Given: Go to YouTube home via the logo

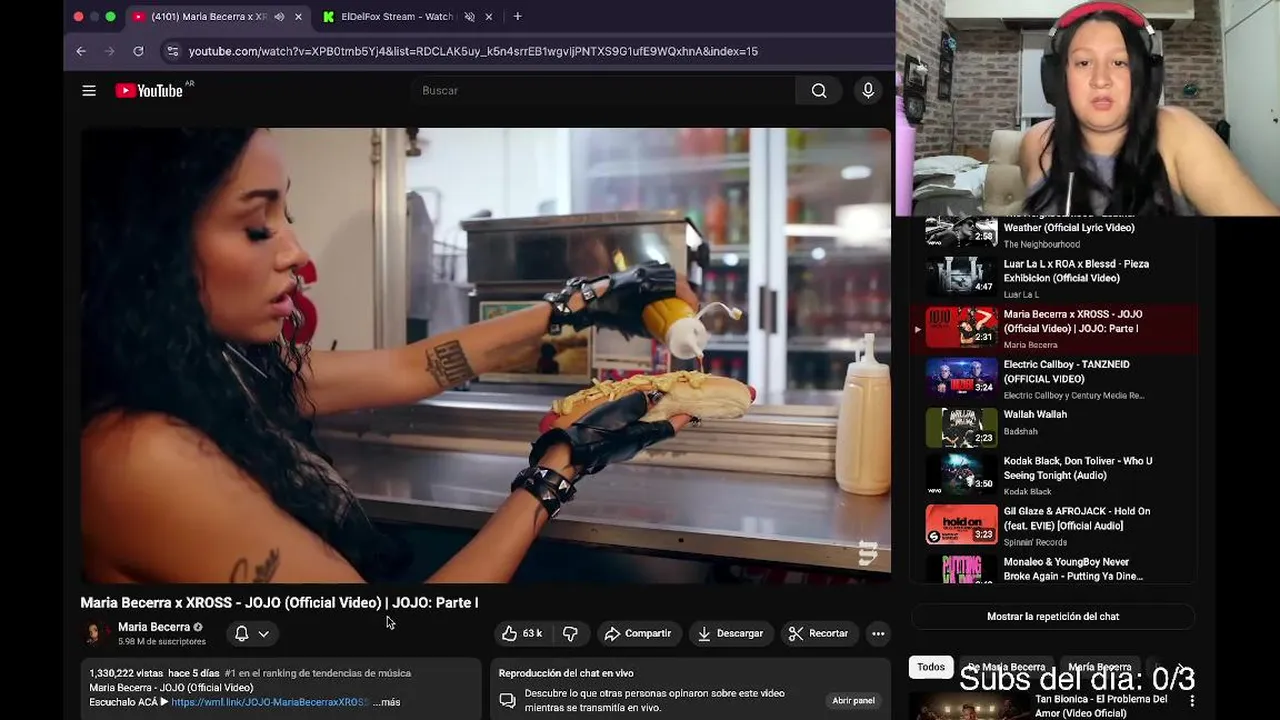Looking at the screenshot, I should click(149, 91).
